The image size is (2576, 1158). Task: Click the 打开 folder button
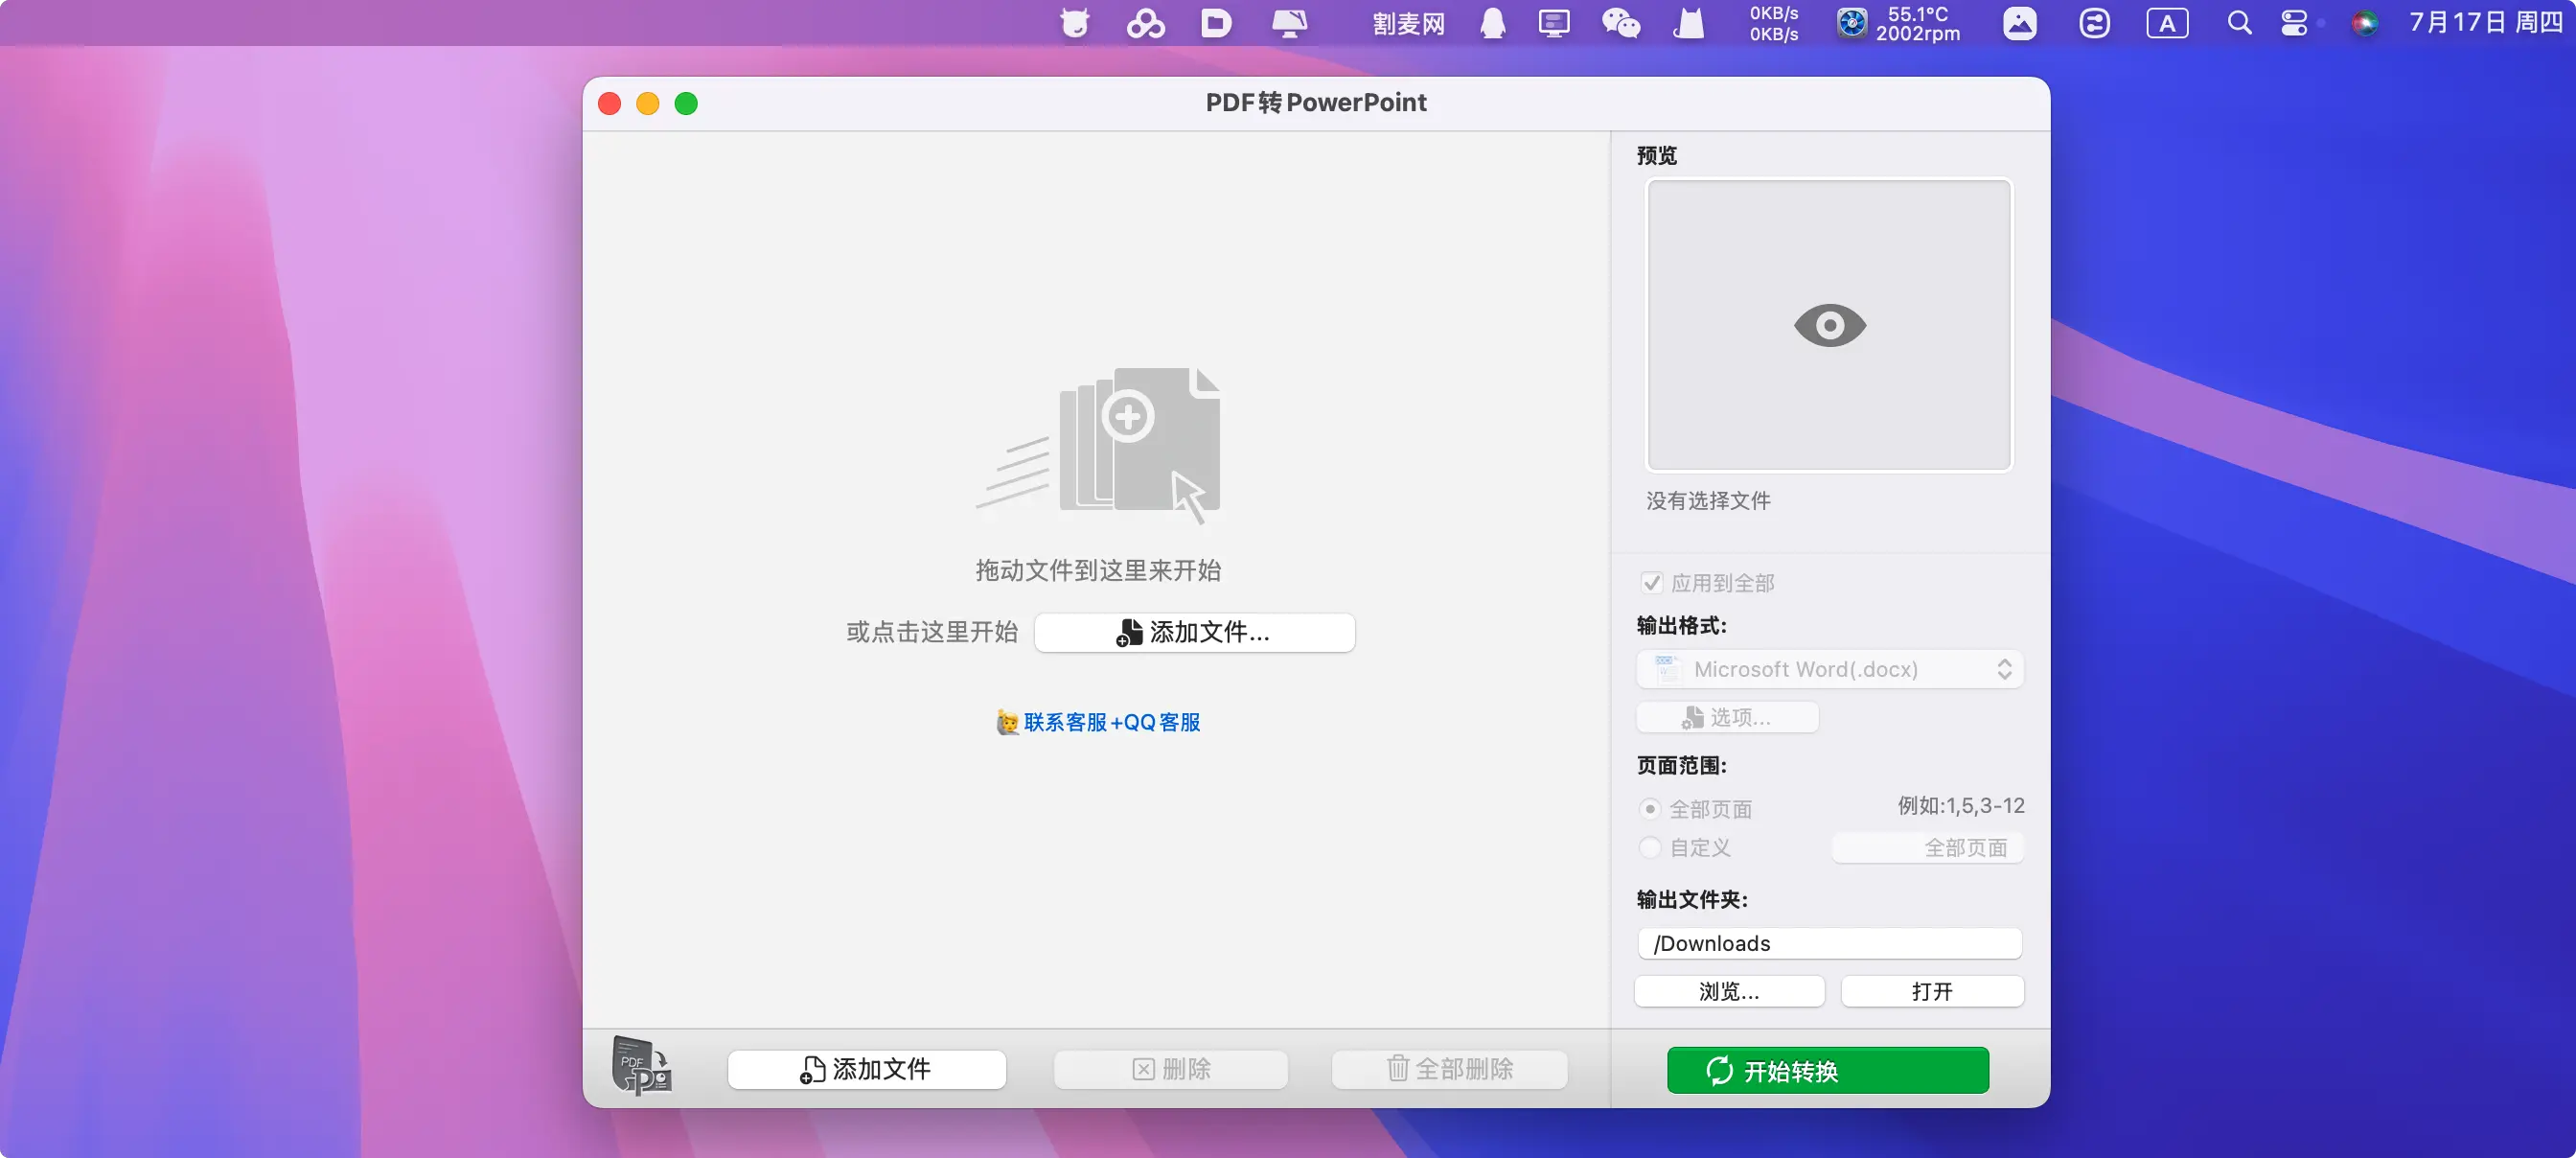coord(1932,991)
